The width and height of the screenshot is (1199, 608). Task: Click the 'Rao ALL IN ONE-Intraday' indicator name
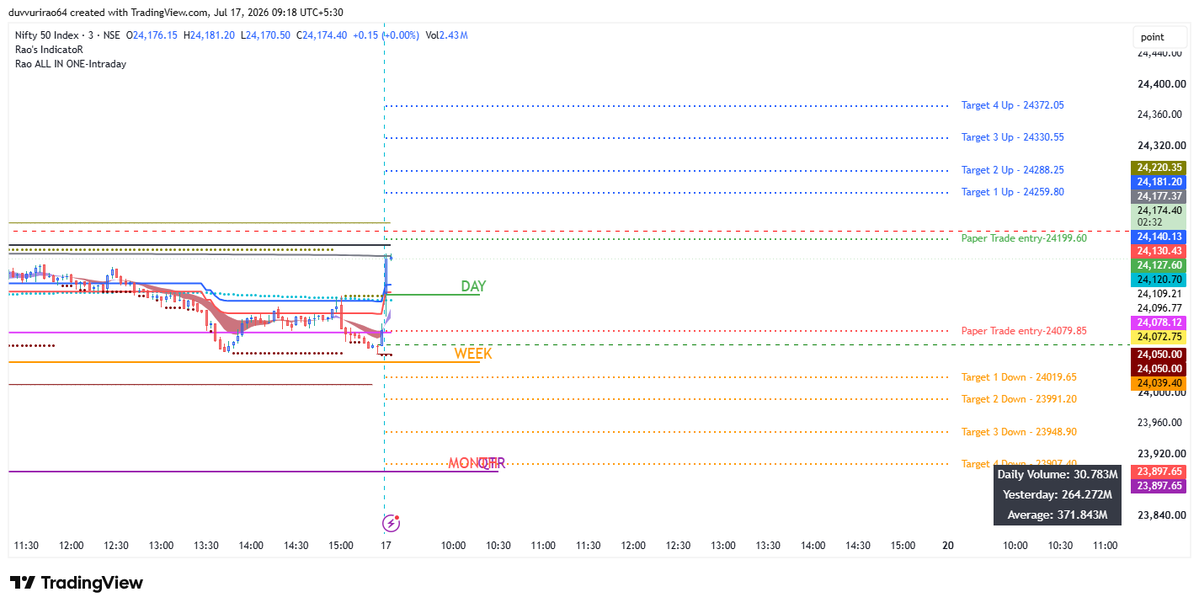[71, 64]
